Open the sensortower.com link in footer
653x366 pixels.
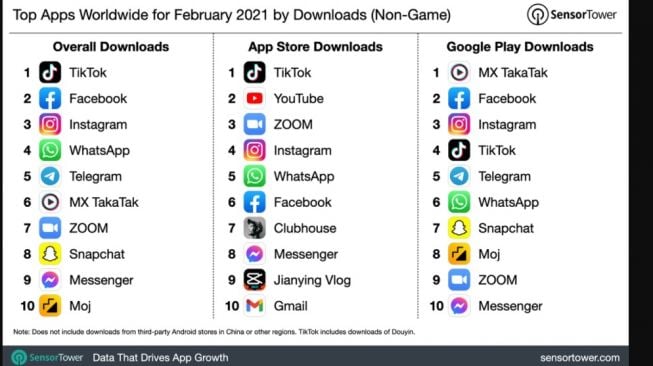pyautogui.click(x=580, y=358)
